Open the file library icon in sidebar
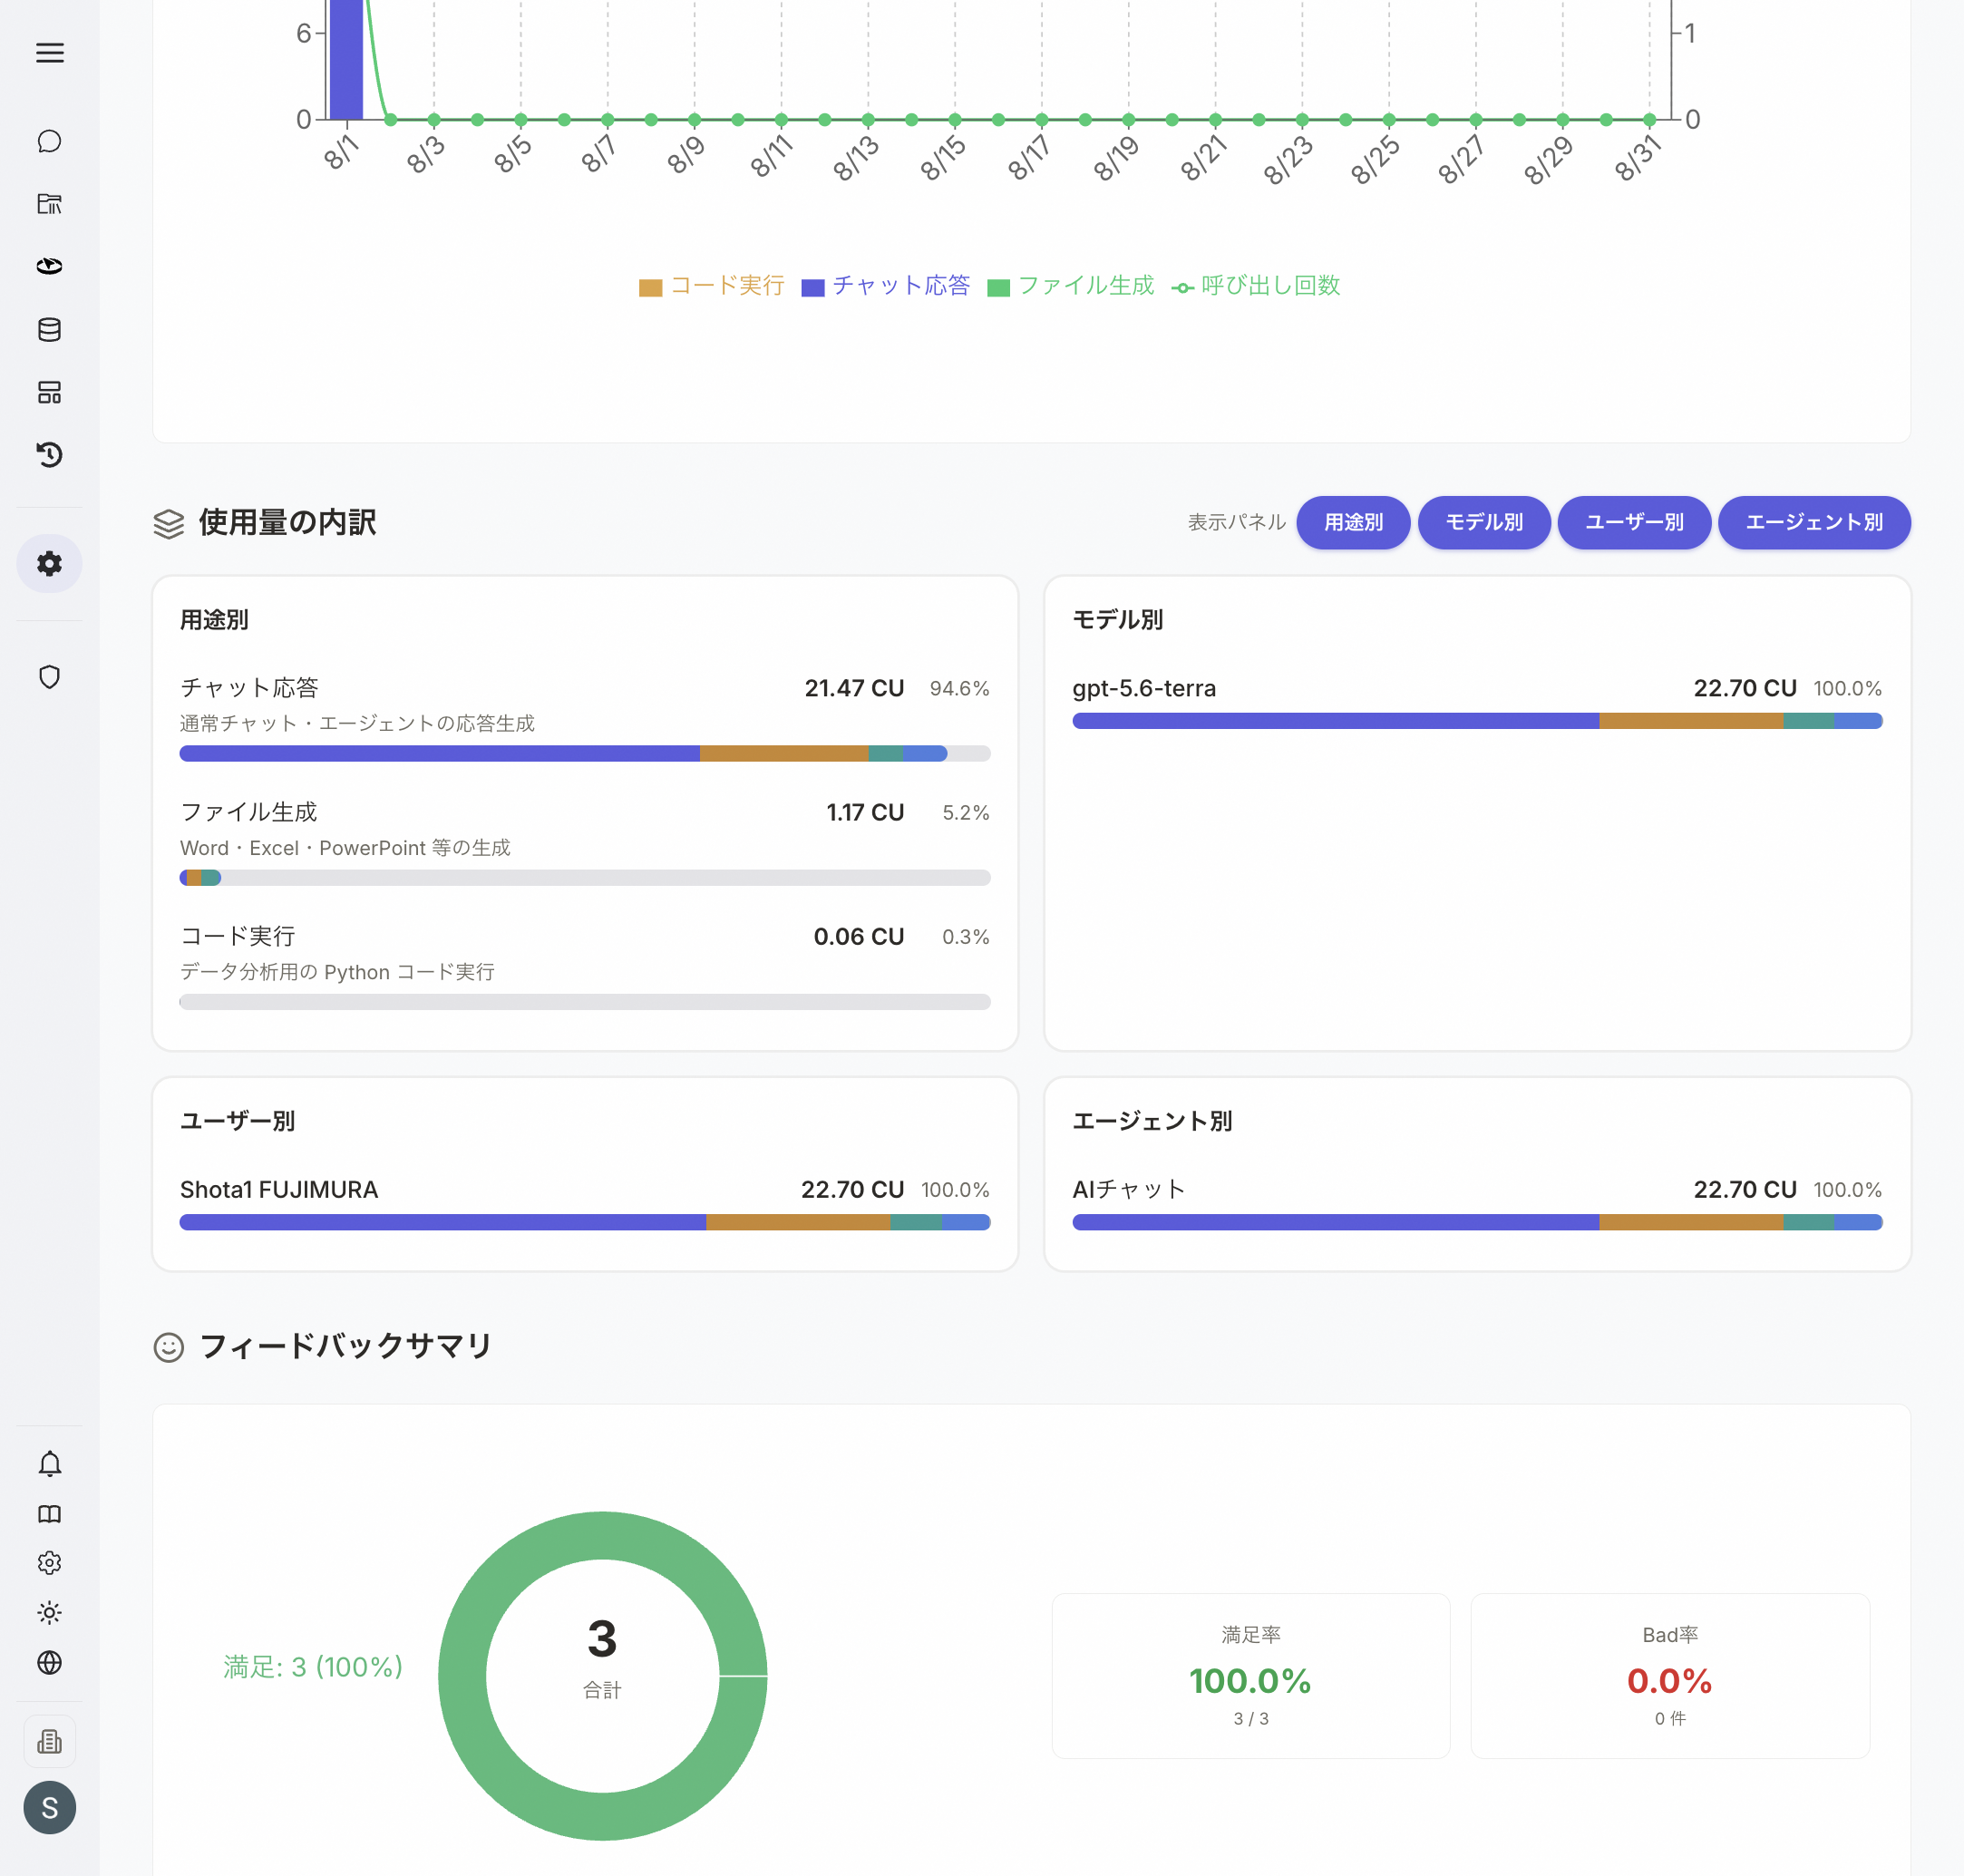The height and width of the screenshot is (1876, 1964). point(49,204)
